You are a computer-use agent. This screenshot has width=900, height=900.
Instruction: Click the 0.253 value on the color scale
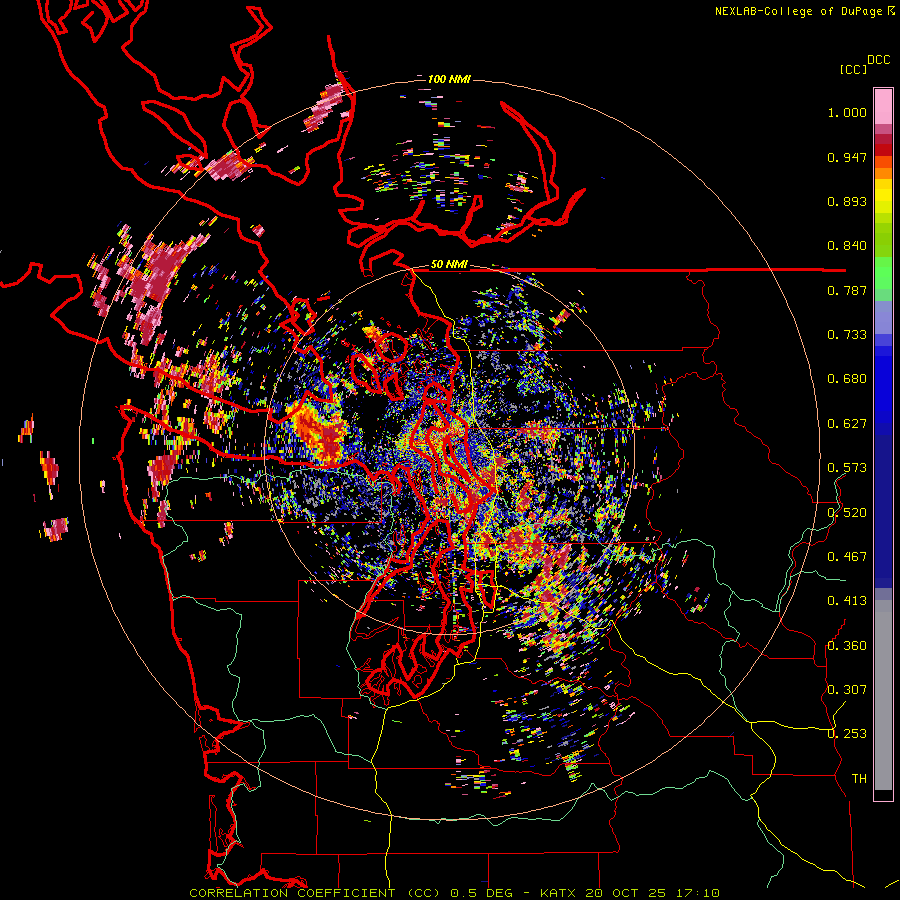click(x=847, y=734)
